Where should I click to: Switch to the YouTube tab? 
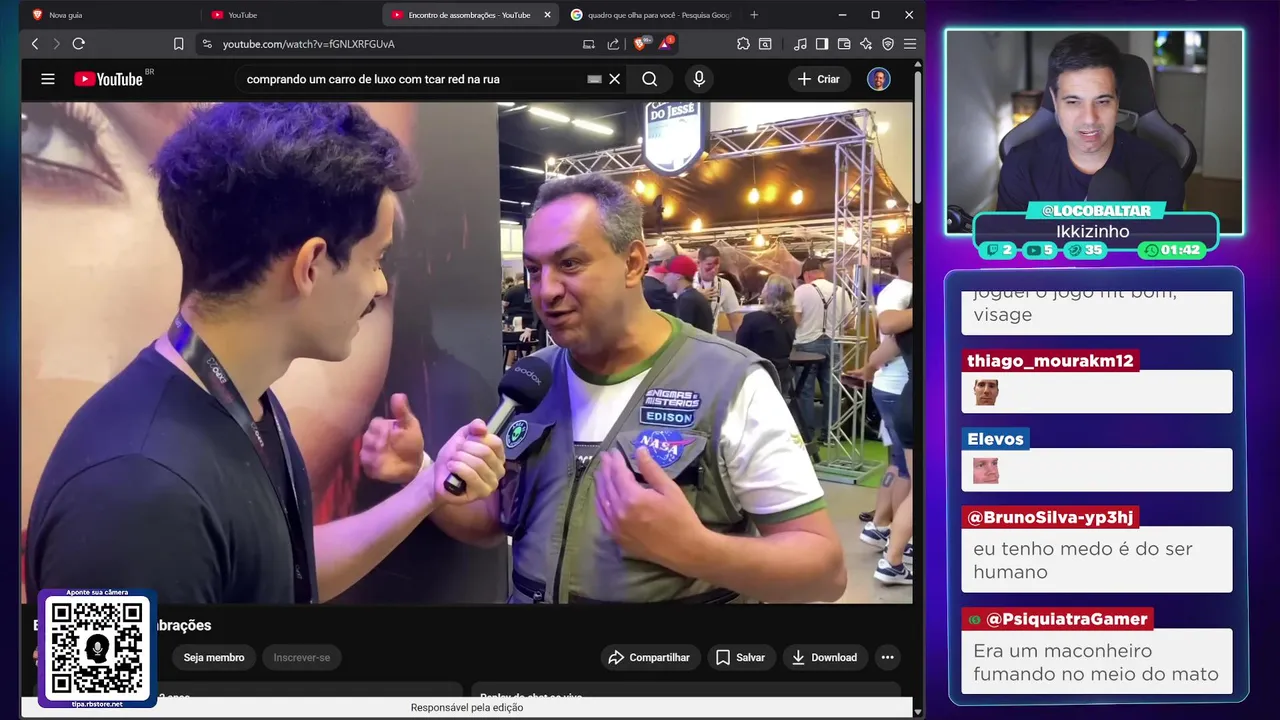click(290, 15)
